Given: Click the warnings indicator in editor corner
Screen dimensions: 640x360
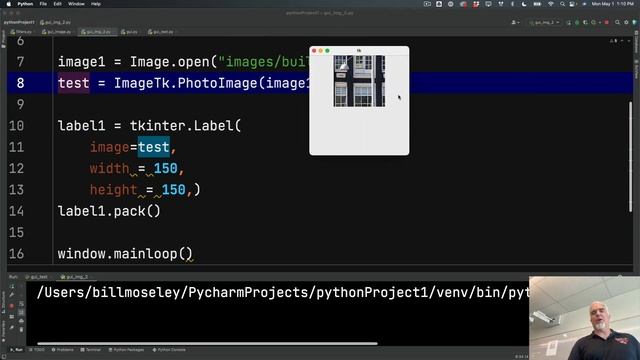Looking at the screenshot, I should (613, 41).
